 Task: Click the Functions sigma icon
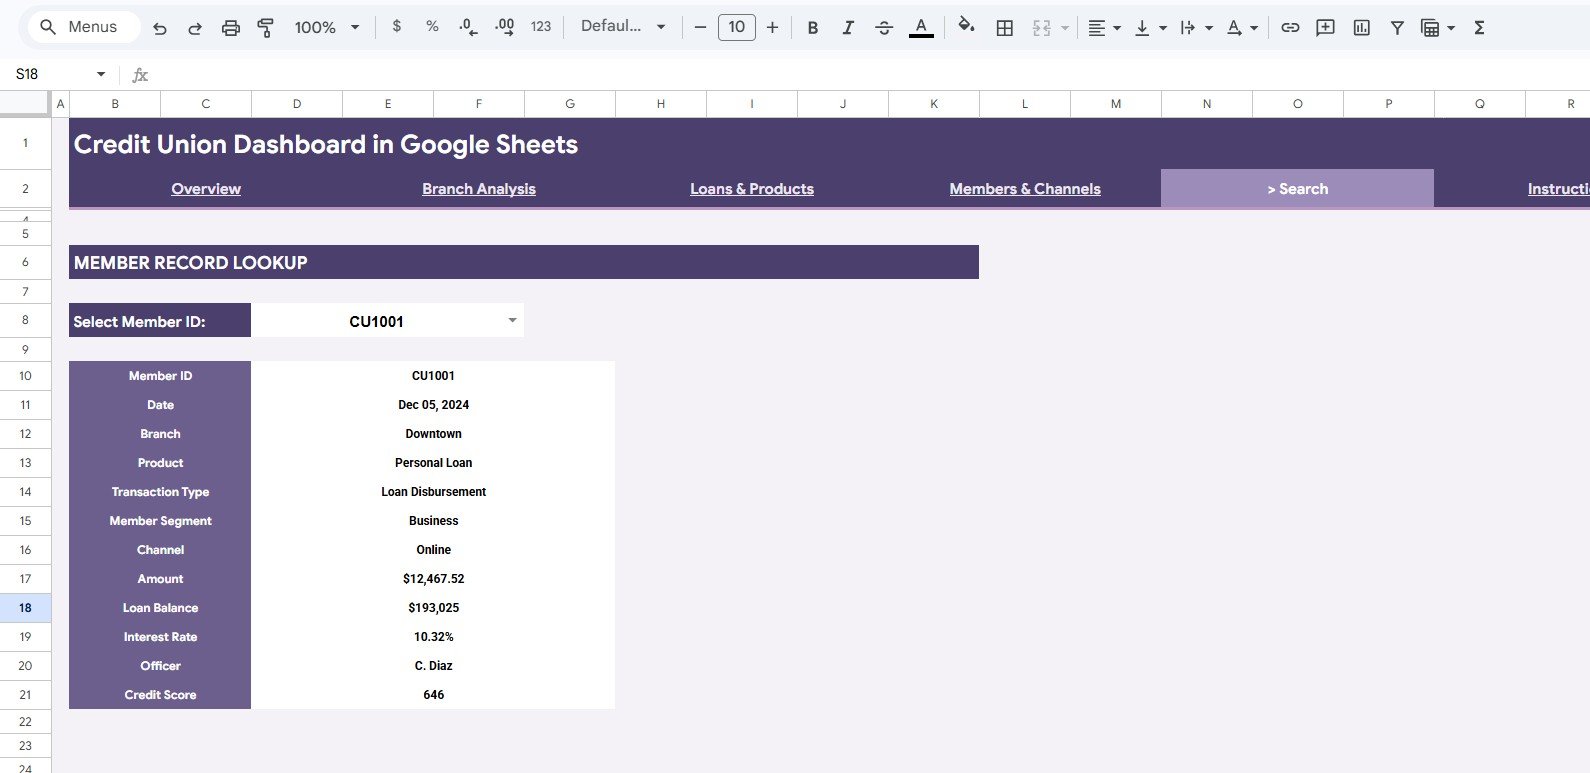pyautogui.click(x=1479, y=28)
